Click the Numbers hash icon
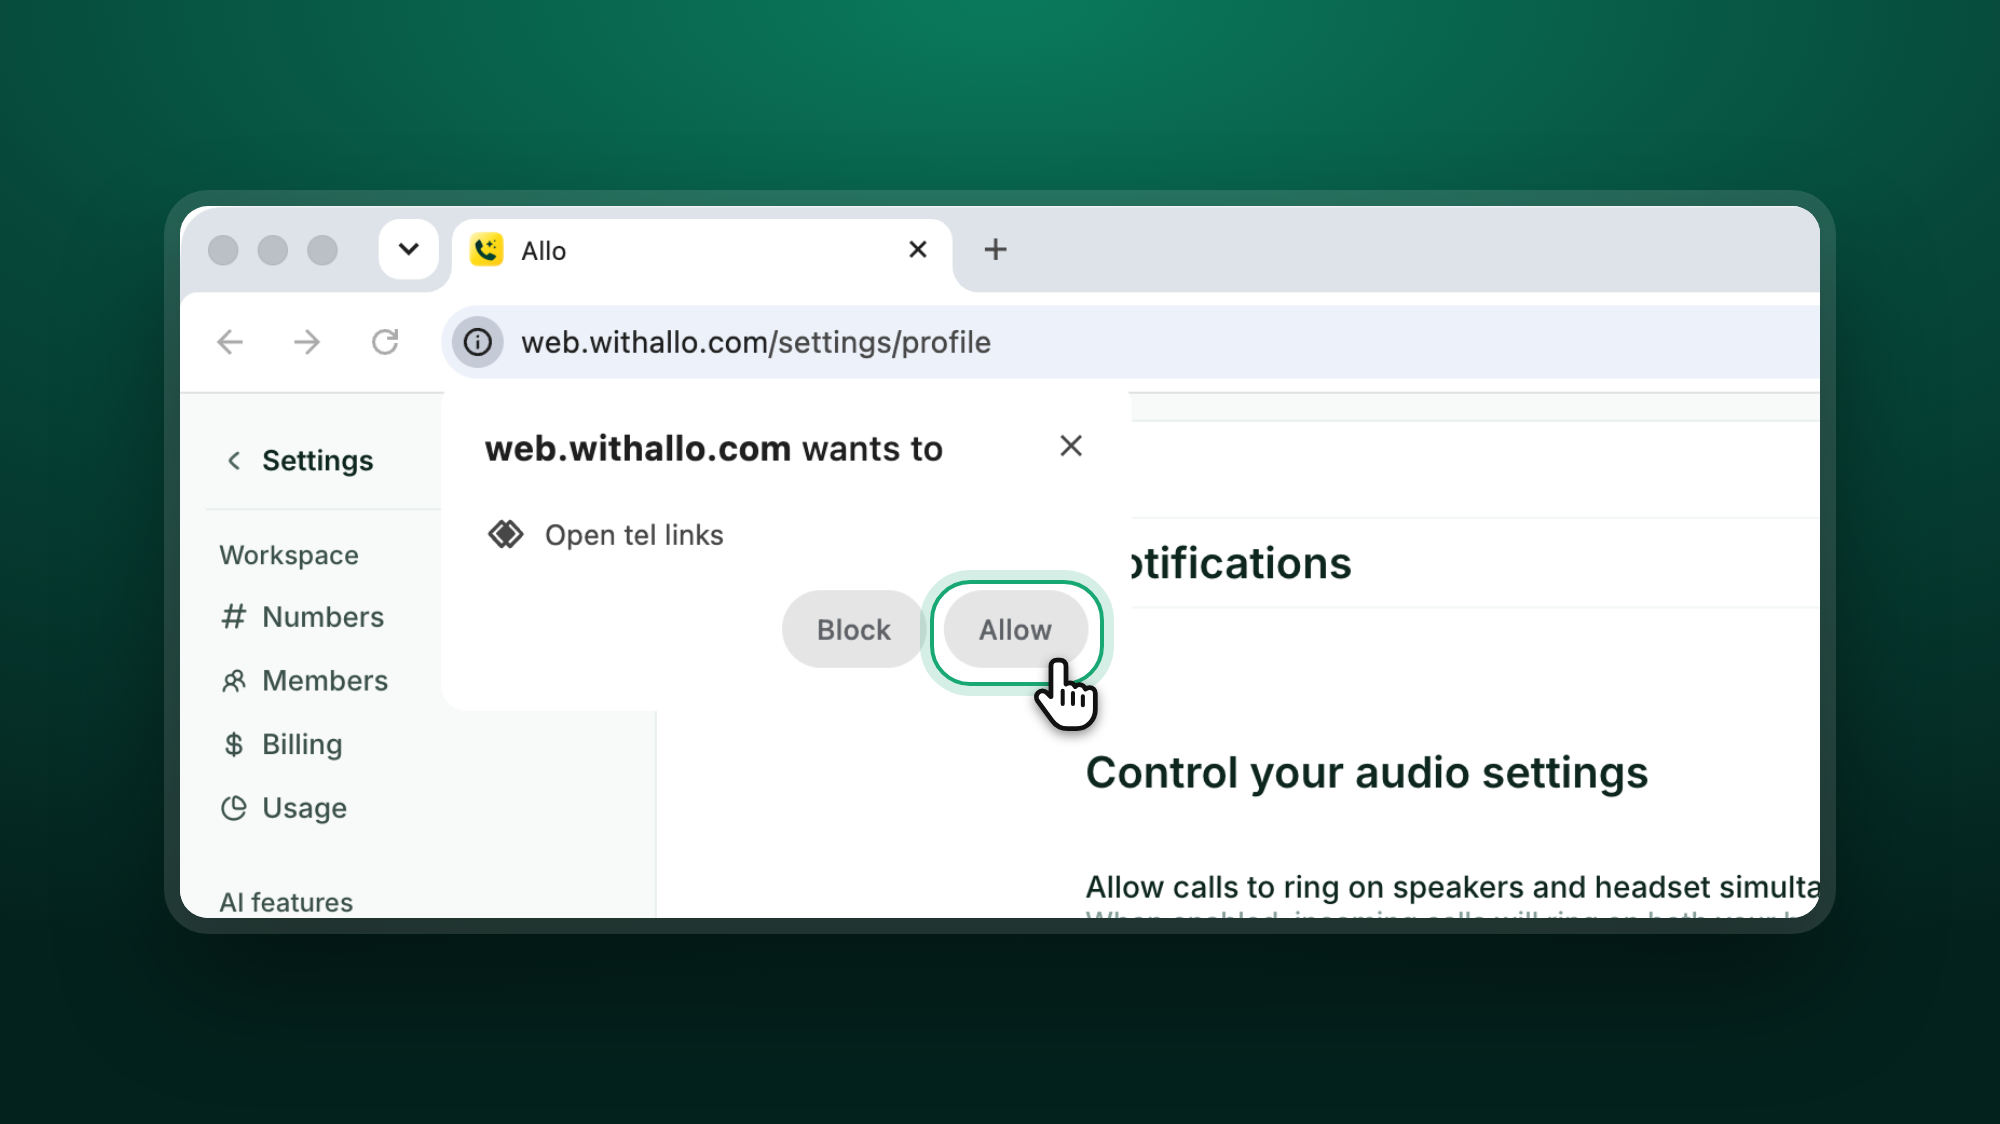 pyautogui.click(x=234, y=617)
